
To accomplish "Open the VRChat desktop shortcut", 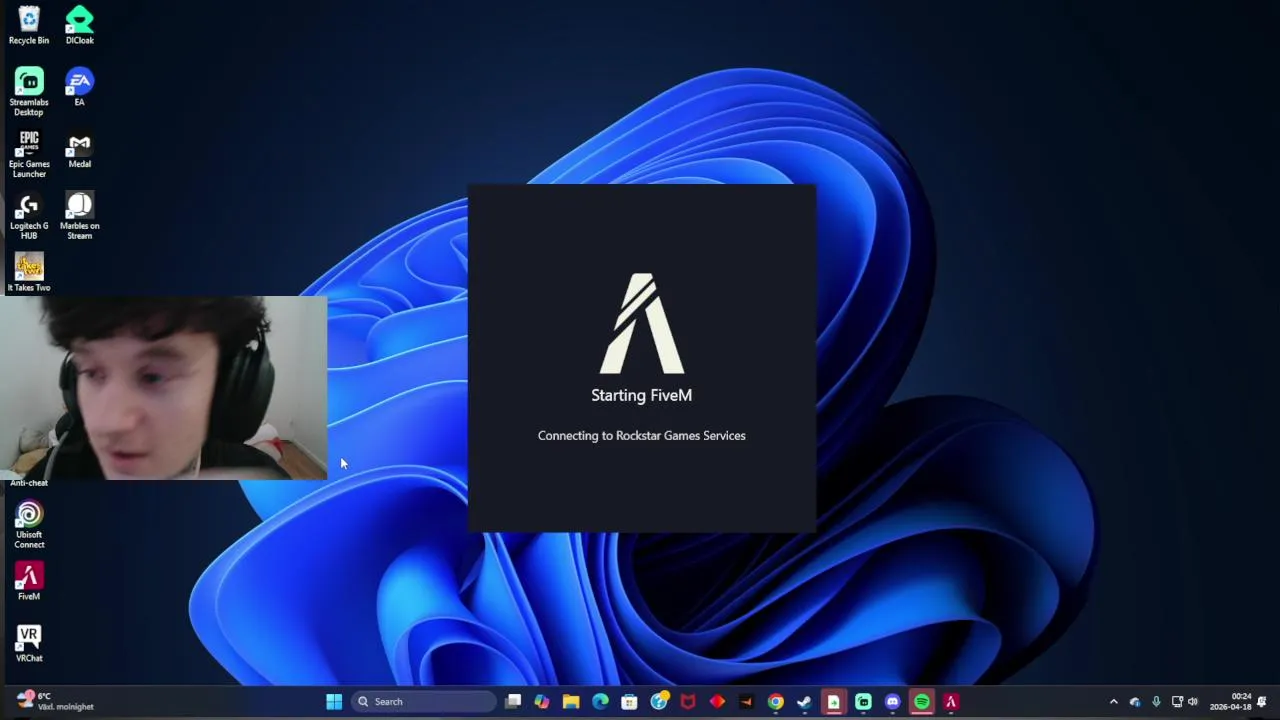I will pyautogui.click(x=29, y=644).
